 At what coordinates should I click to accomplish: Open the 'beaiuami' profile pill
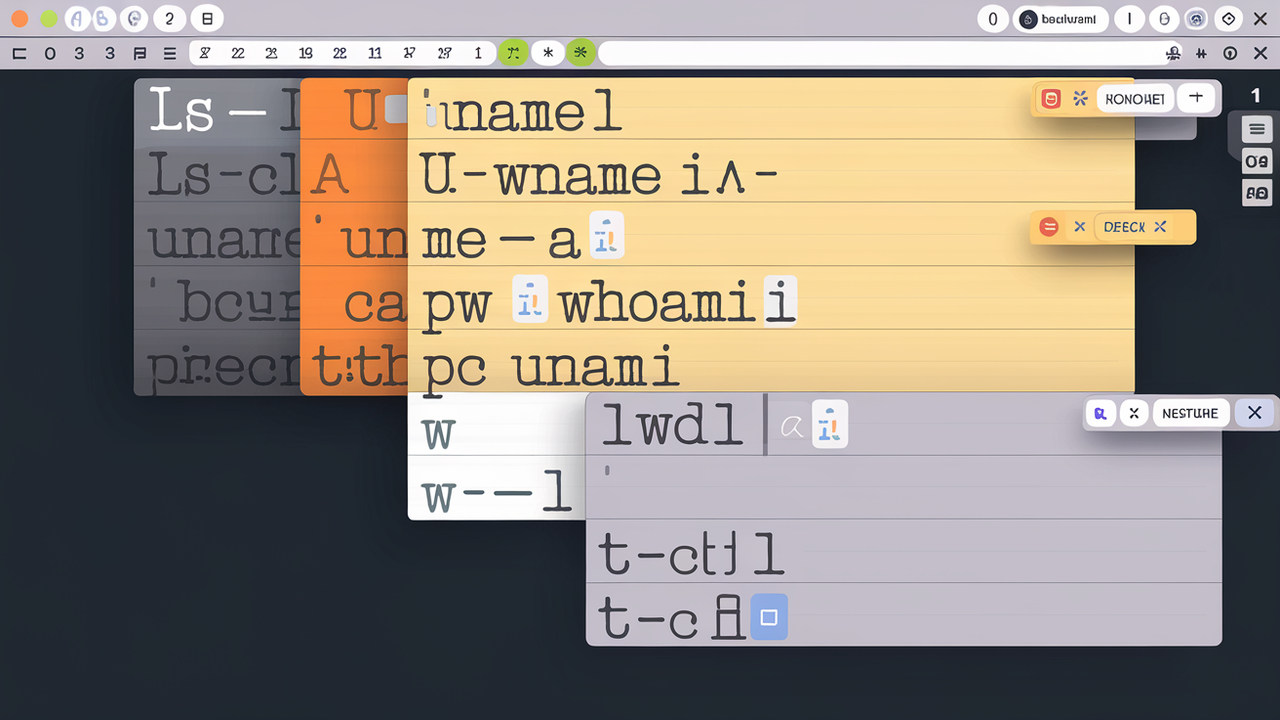(x=1061, y=18)
